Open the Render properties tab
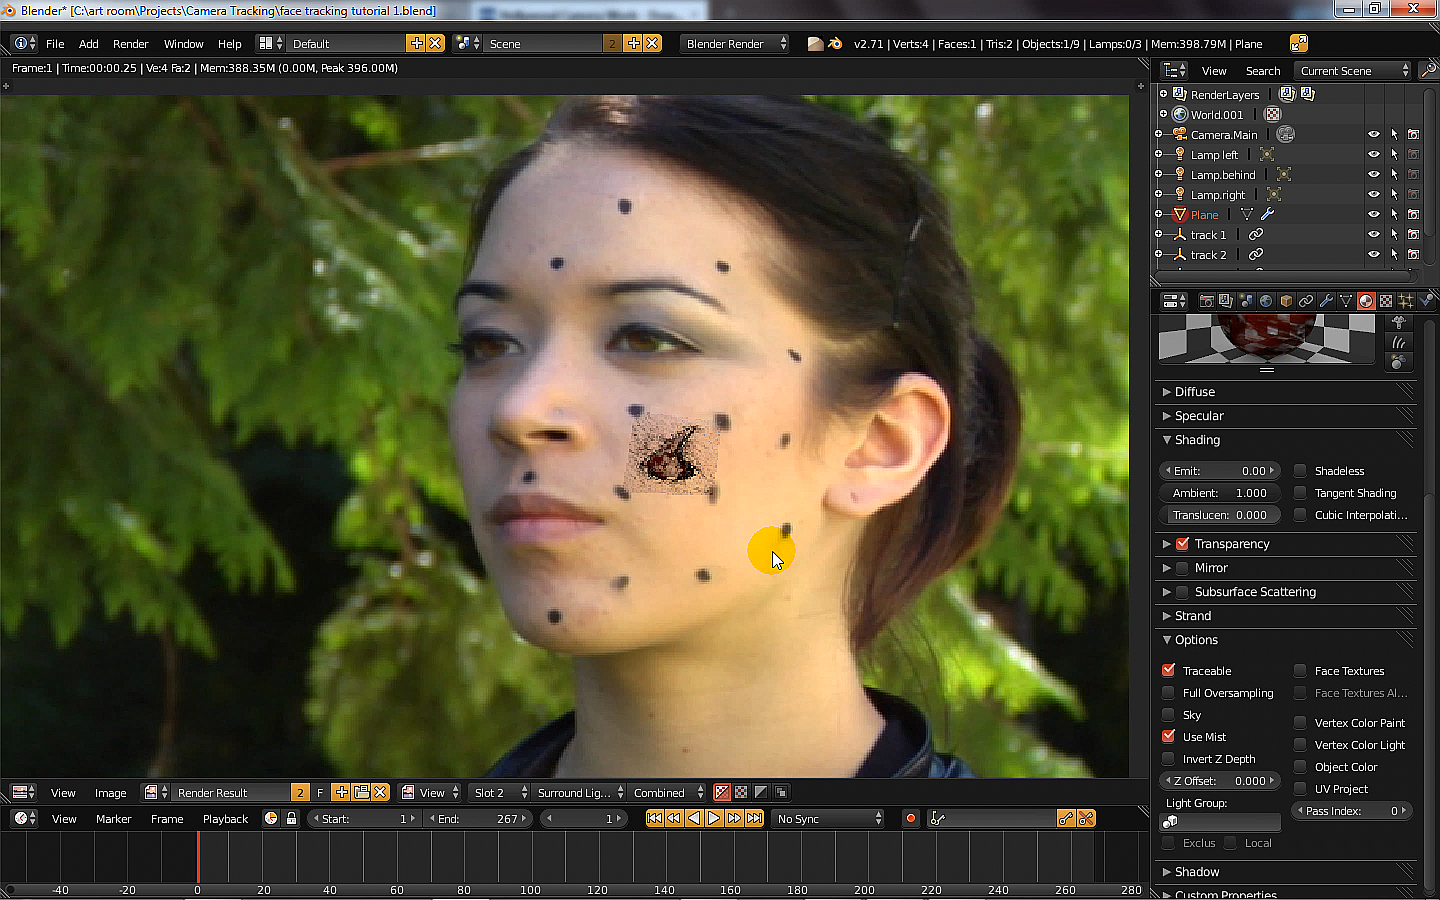1440x900 pixels. click(x=1207, y=301)
